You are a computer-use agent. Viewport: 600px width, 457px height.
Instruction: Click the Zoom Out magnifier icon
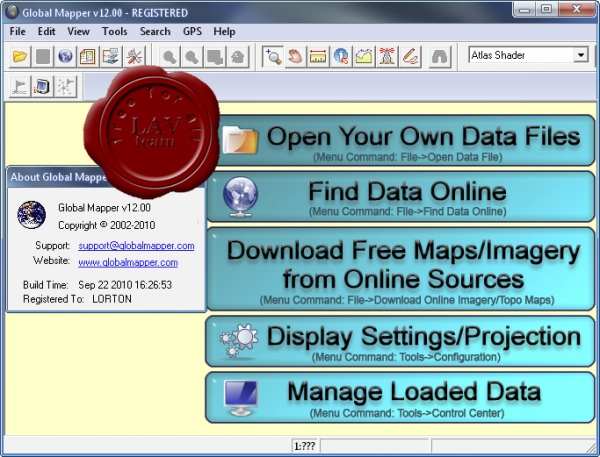(x=192, y=57)
